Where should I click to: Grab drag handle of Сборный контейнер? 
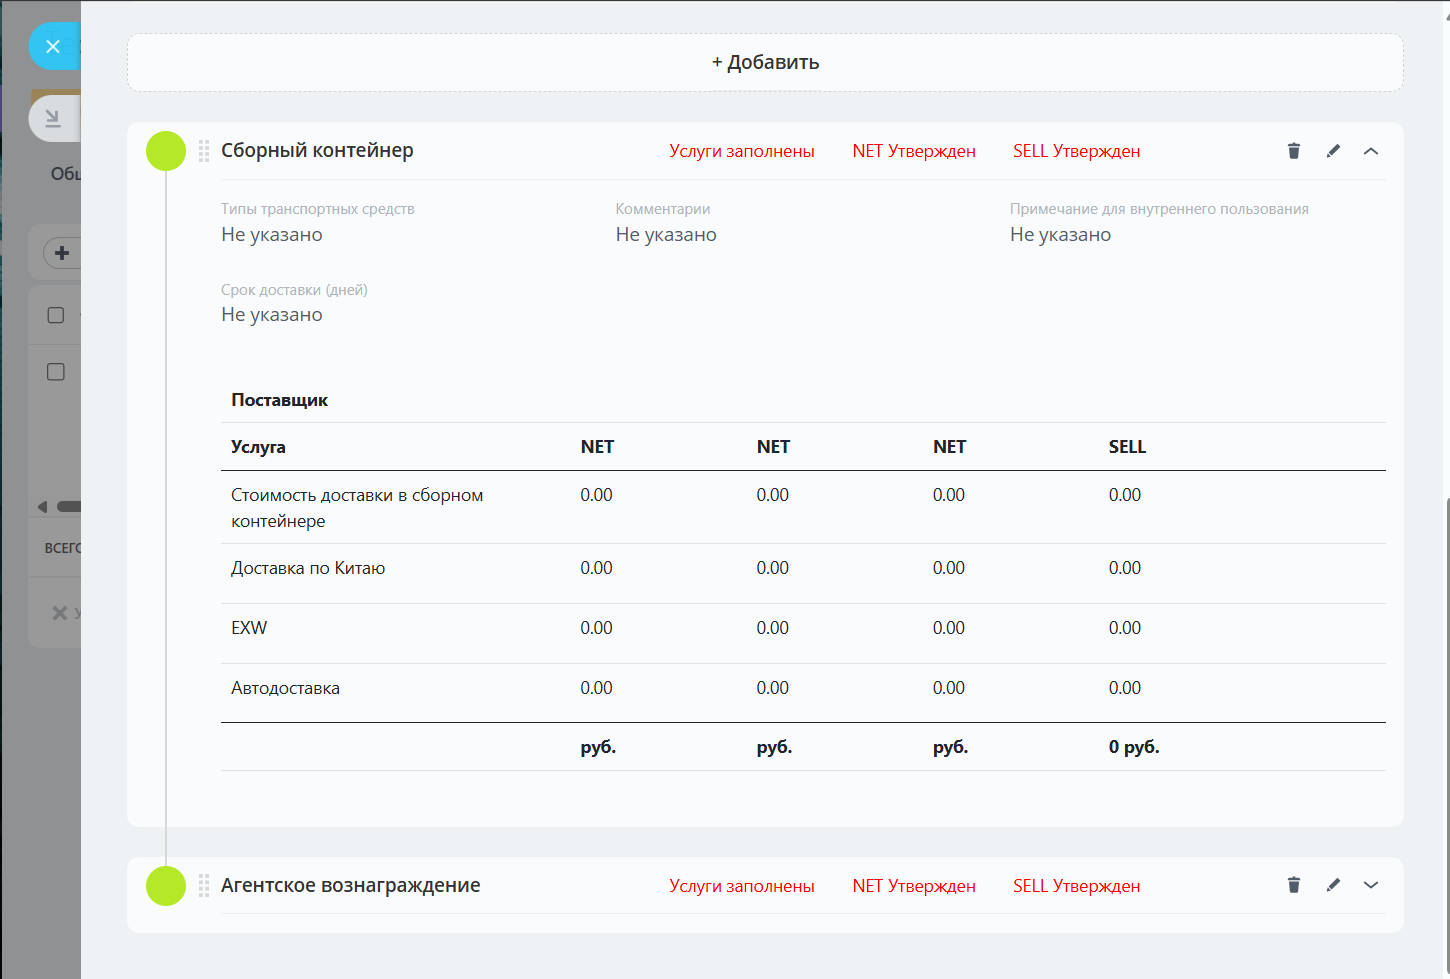click(204, 151)
